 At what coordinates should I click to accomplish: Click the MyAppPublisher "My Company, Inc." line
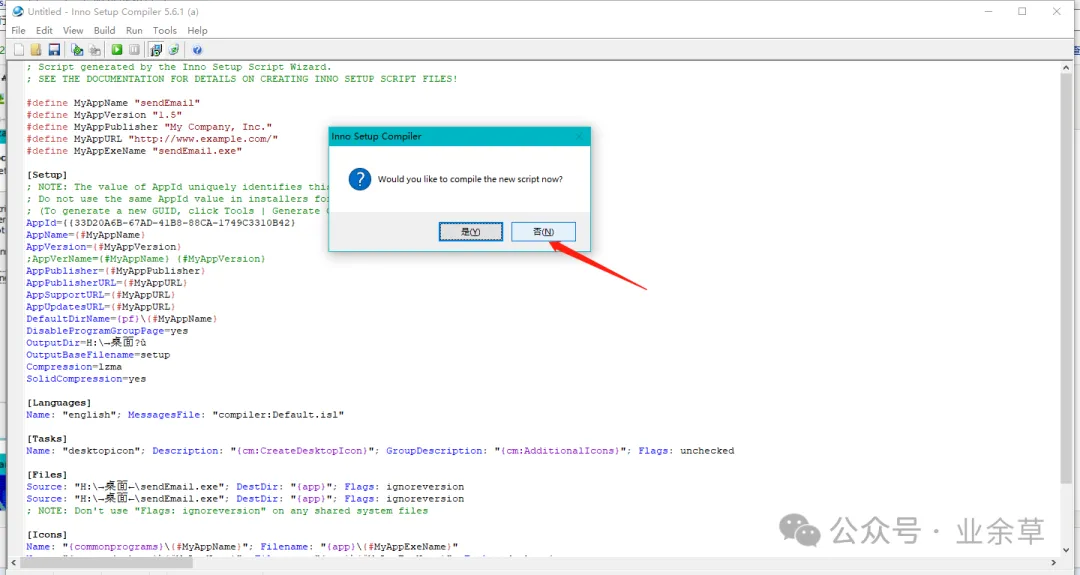(149, 127)
